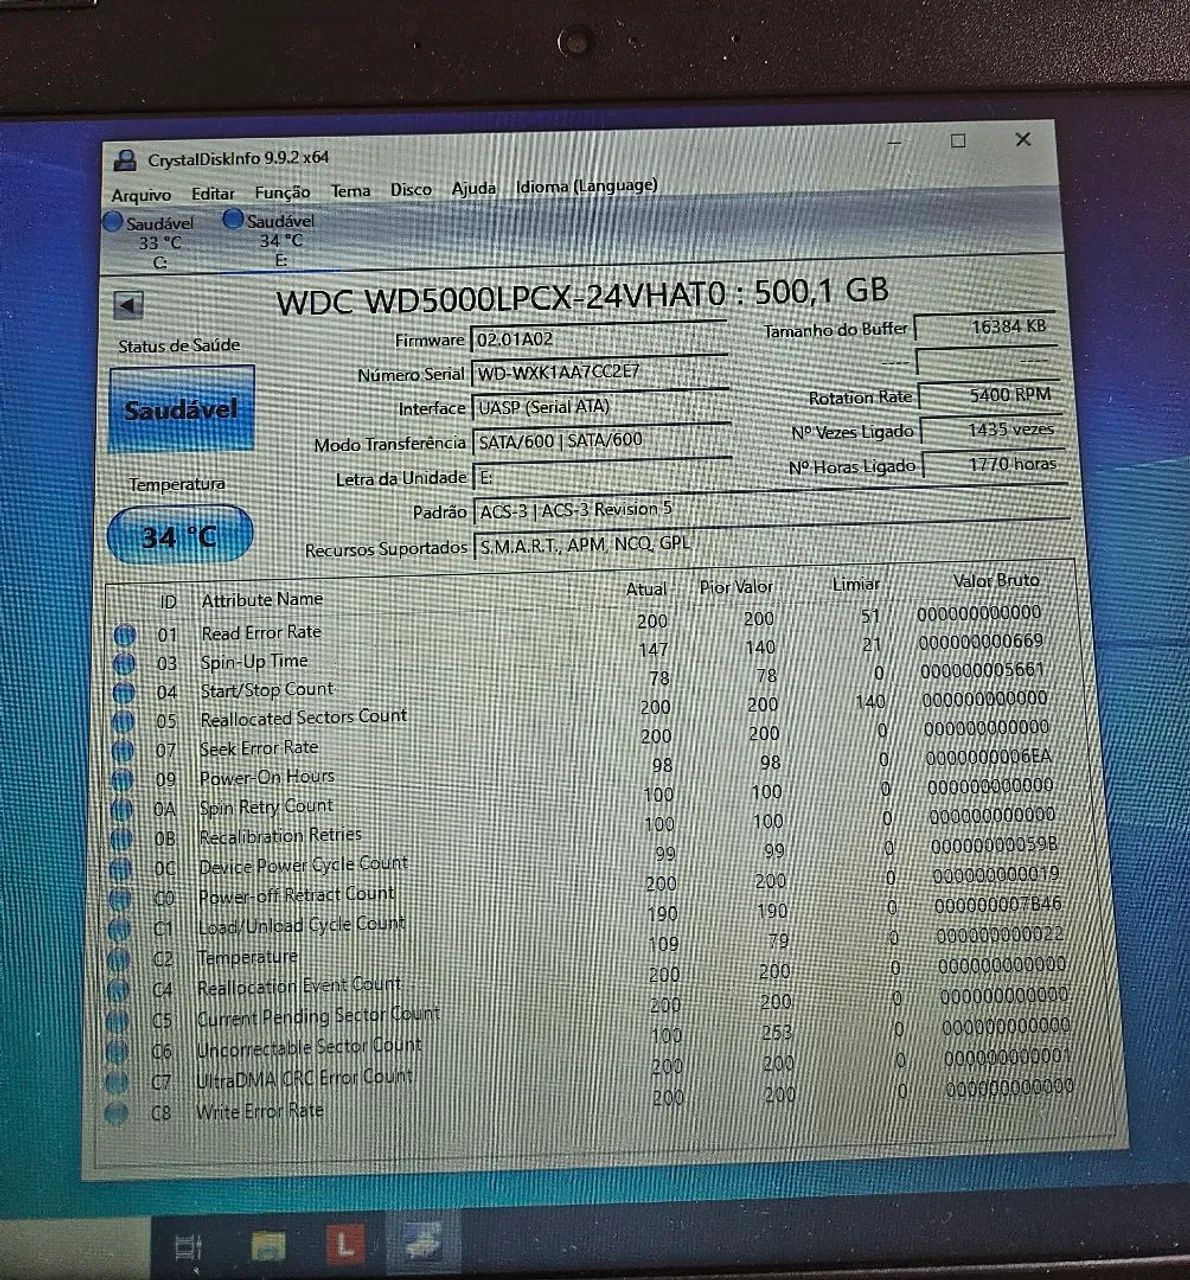The height and width of the screenshot is (1280, 1190).
Task: Open File Explorer from the taskbar
Action: 268,1245
